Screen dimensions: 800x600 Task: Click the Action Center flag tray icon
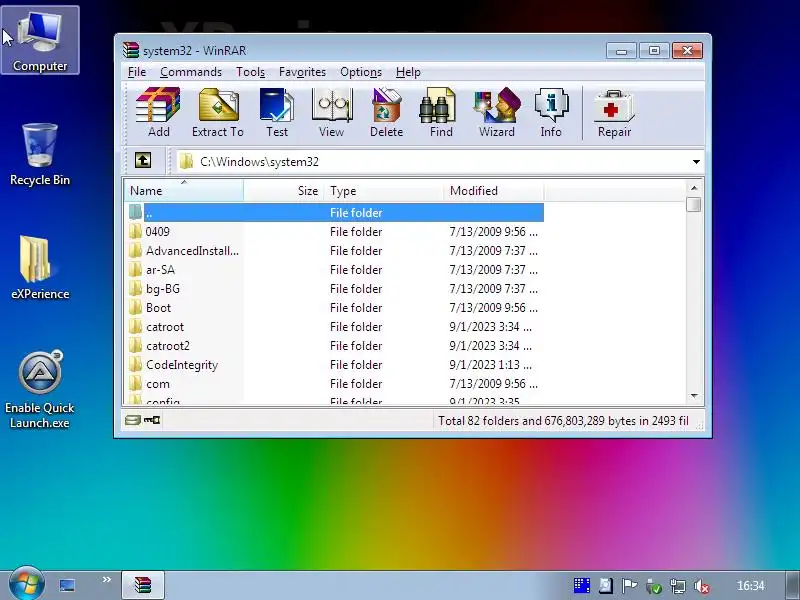pyautogui.click(x=629, y=586)
